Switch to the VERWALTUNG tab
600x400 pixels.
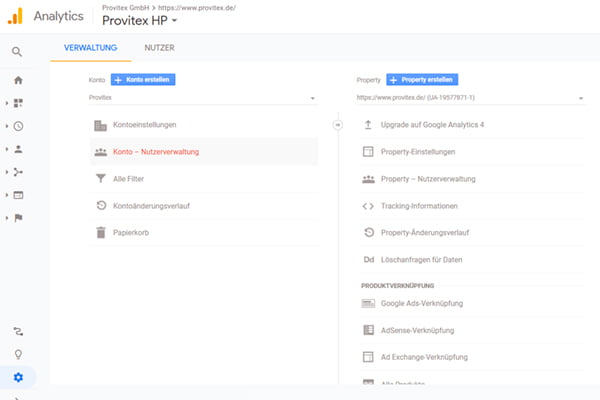tap(91, 48)
